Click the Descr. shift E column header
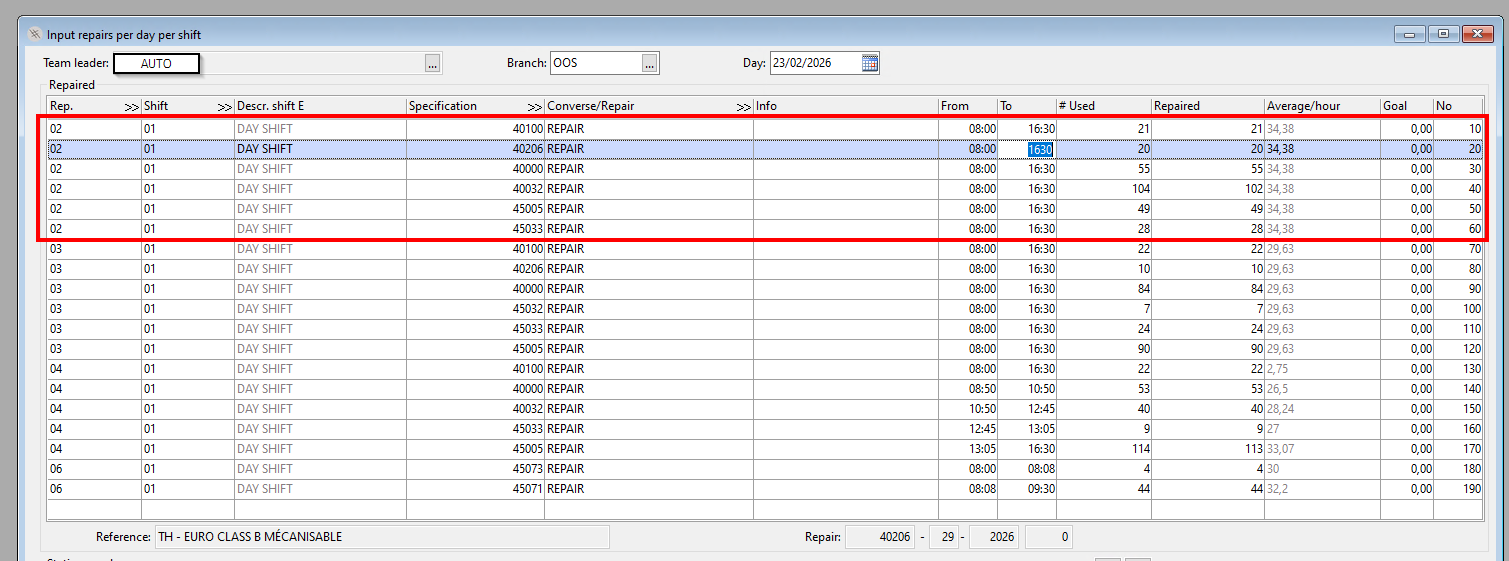The height and width of the screenshot is (561, 1509). coord(320,106)
